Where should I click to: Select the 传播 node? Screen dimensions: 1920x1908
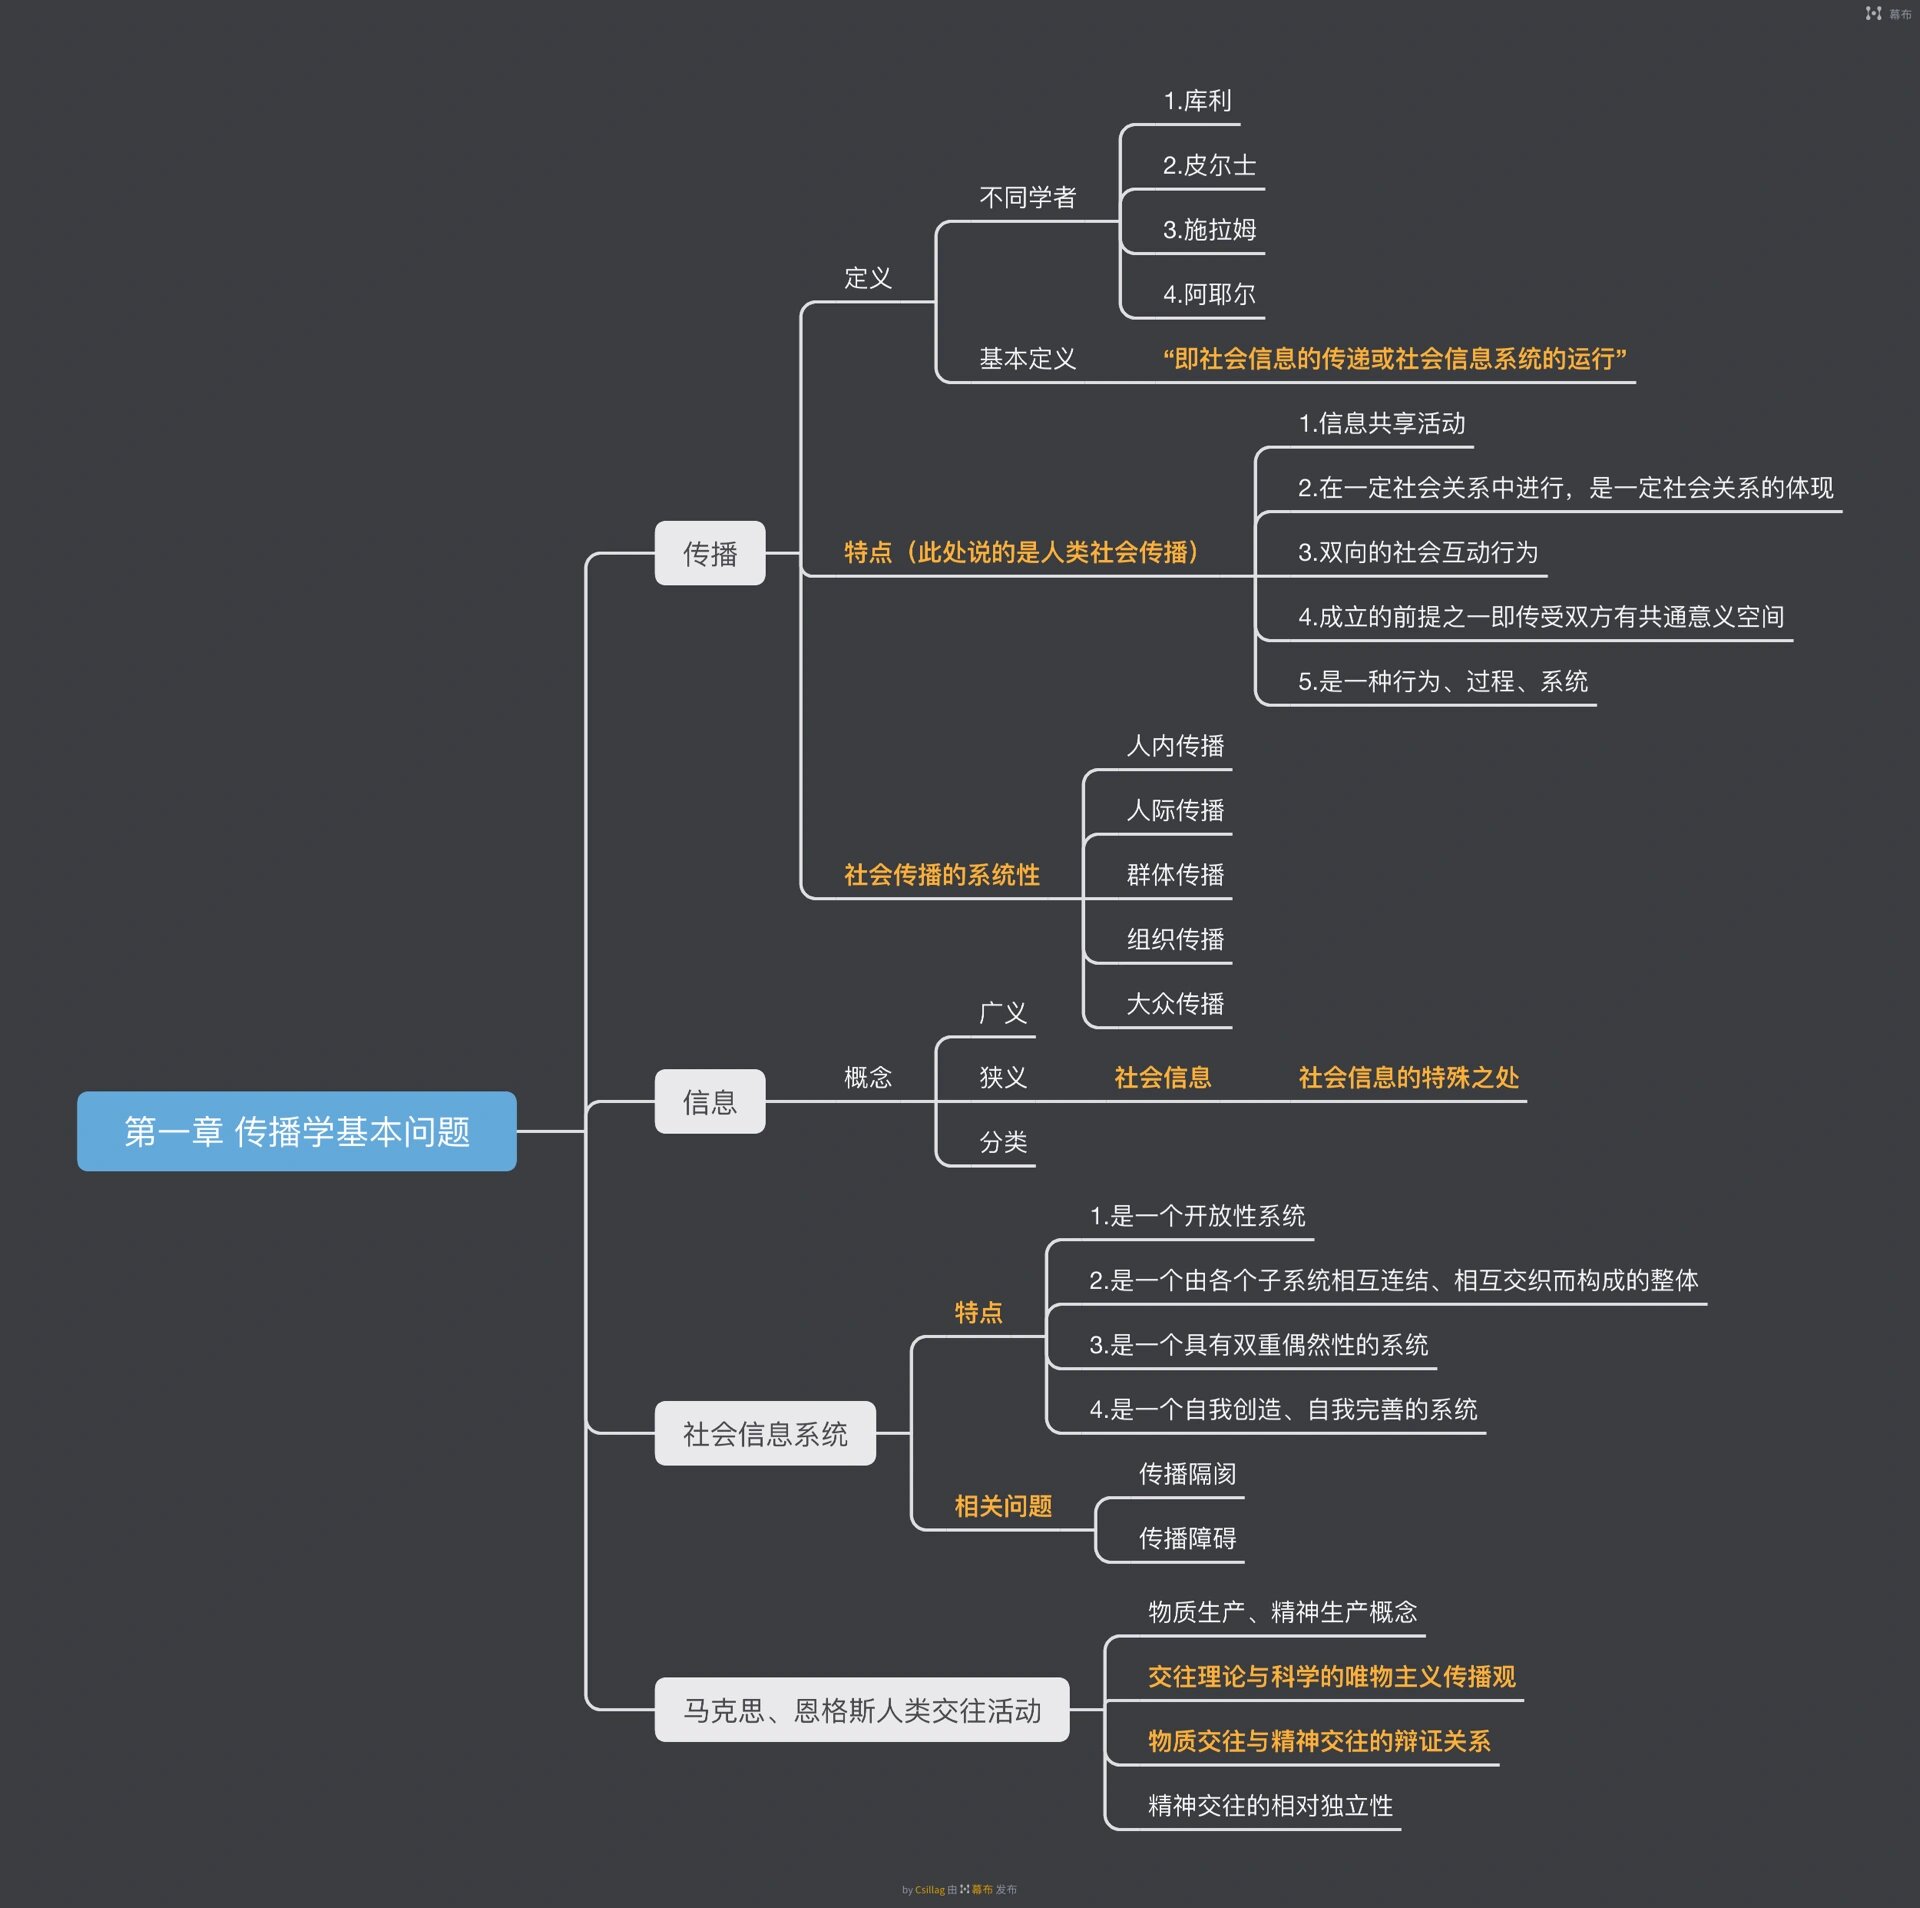(x=710, y=553)
